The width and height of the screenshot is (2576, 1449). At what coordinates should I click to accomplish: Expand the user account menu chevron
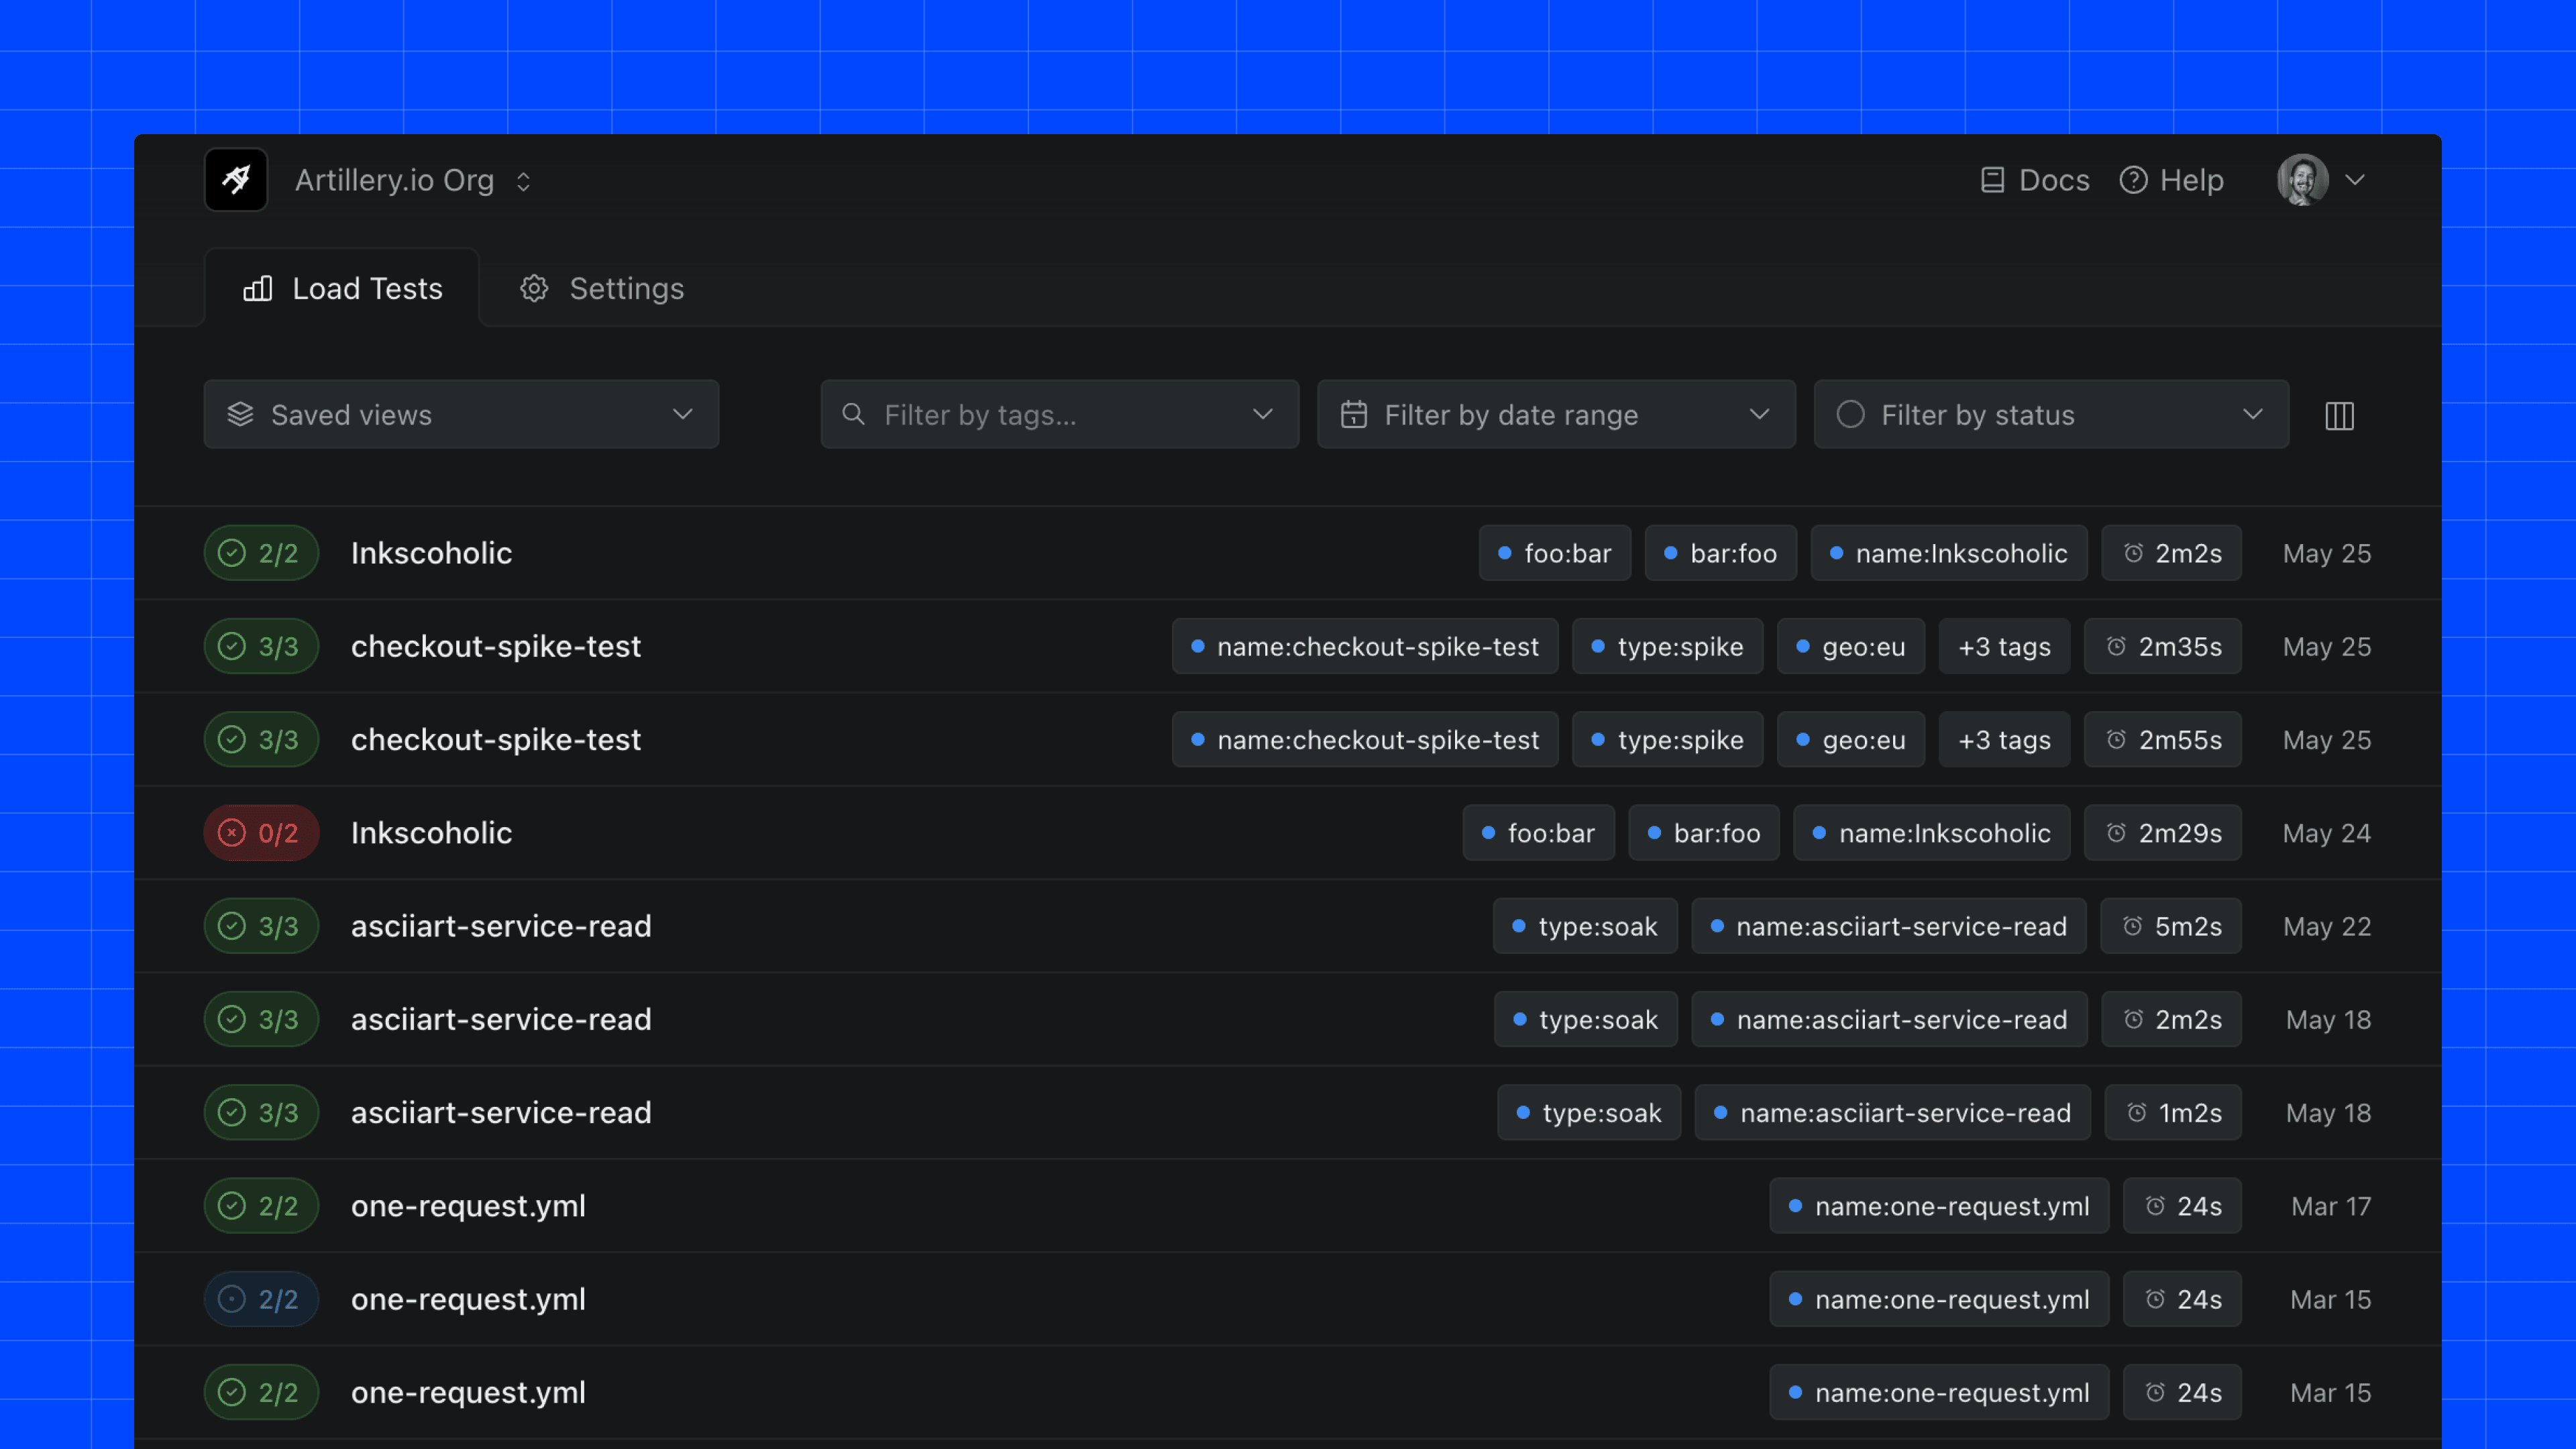tap(2356, 180)
